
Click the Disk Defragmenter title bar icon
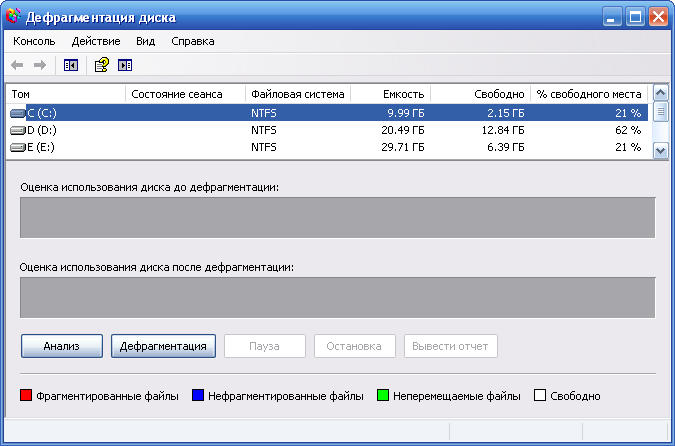[13, 16]
